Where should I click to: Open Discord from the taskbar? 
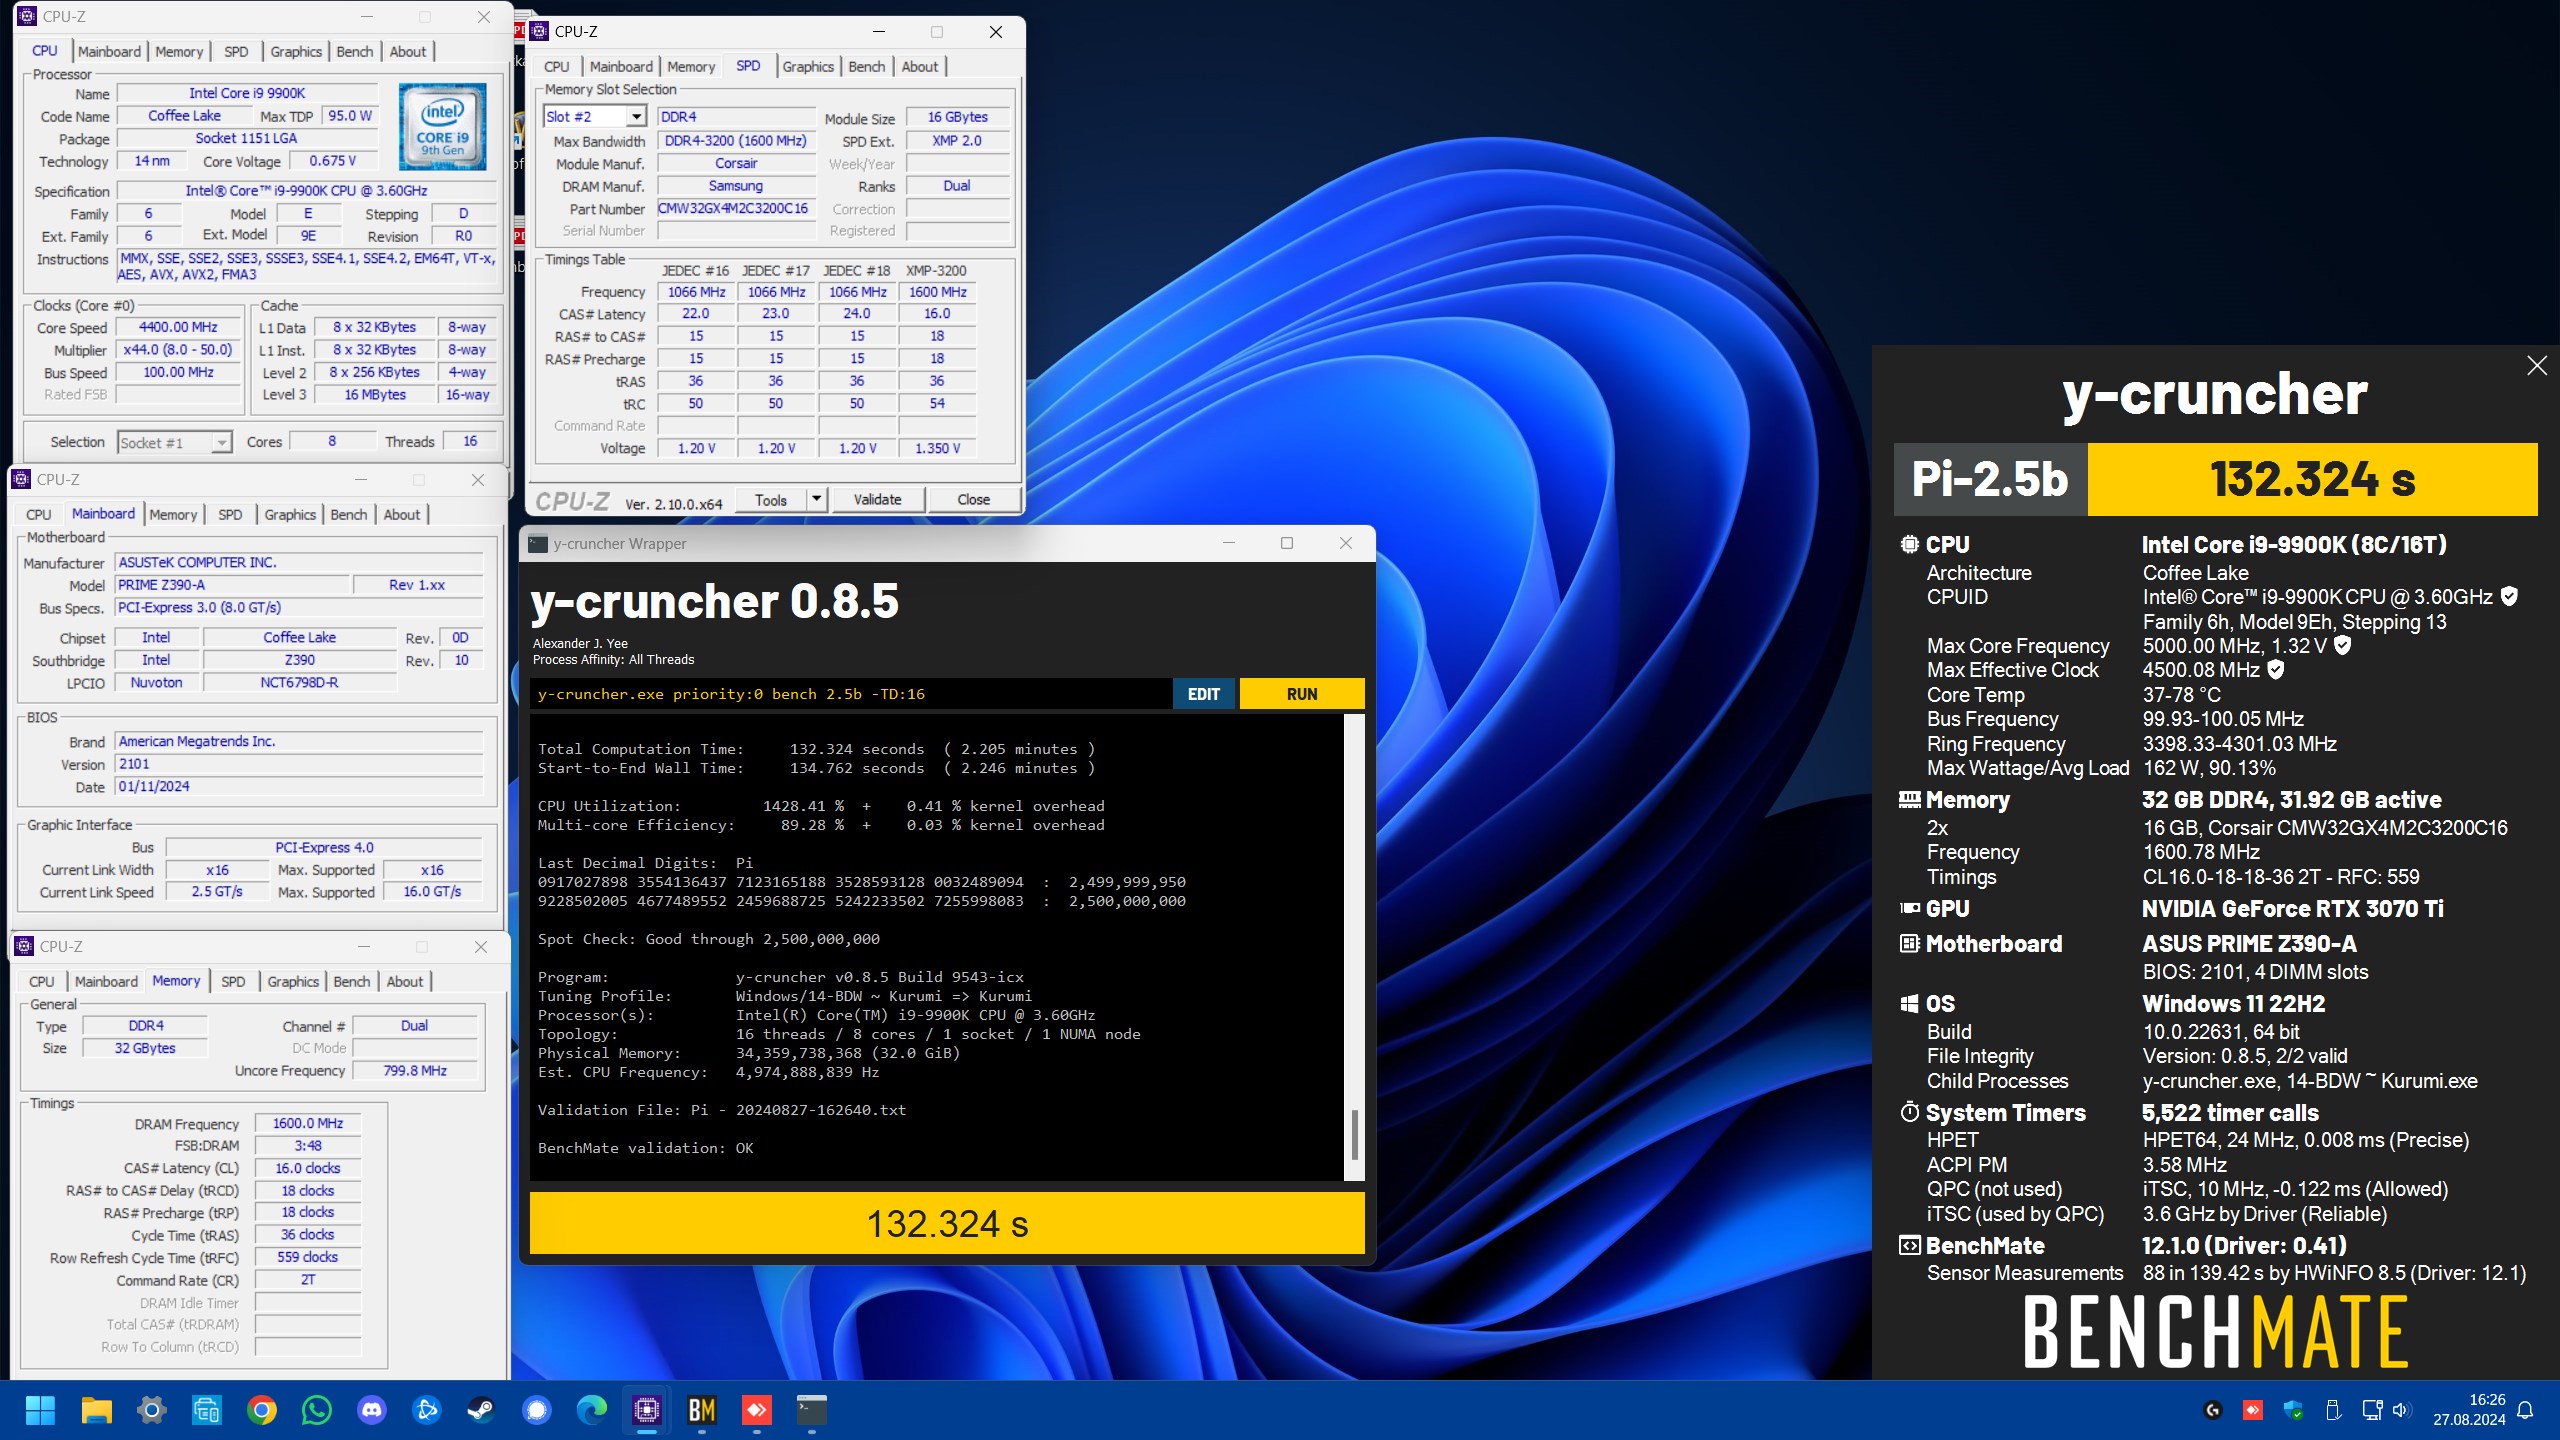[x=372, y=1410]
